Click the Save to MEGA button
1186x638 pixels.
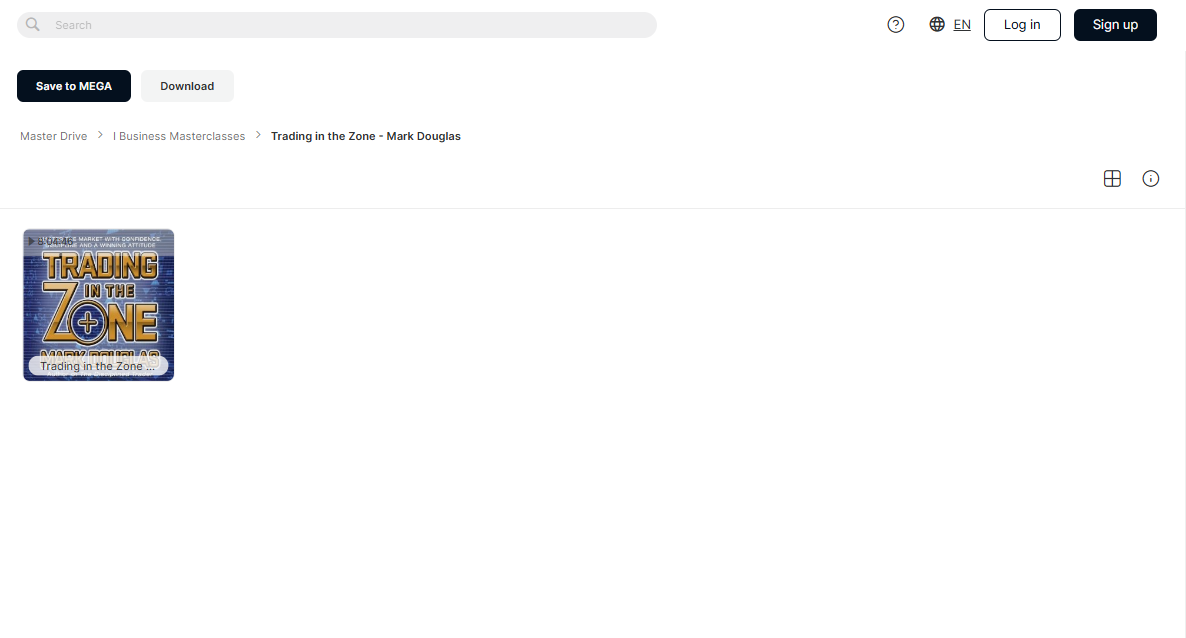(74, 86)
